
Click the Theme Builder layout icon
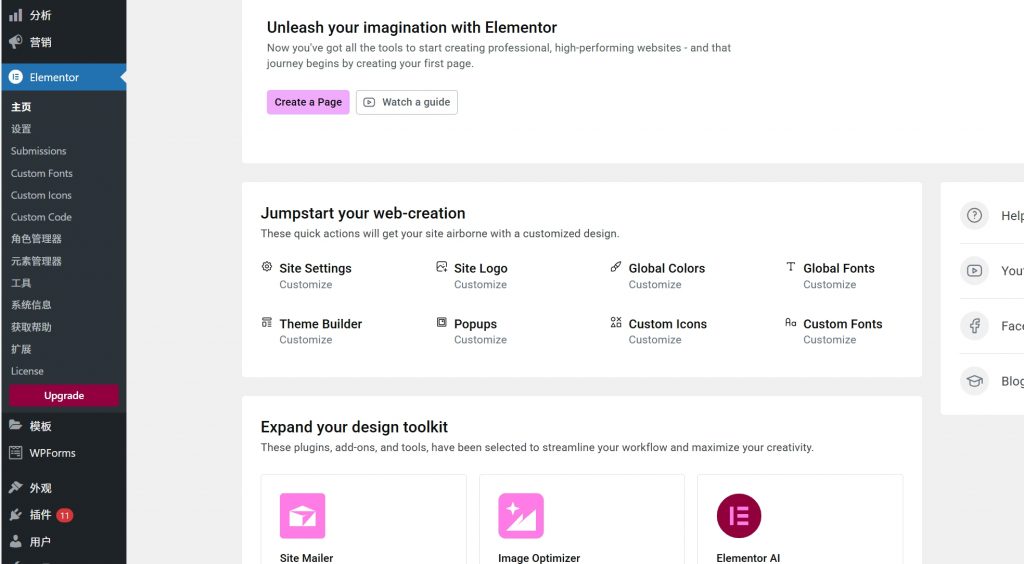(266, 322)
